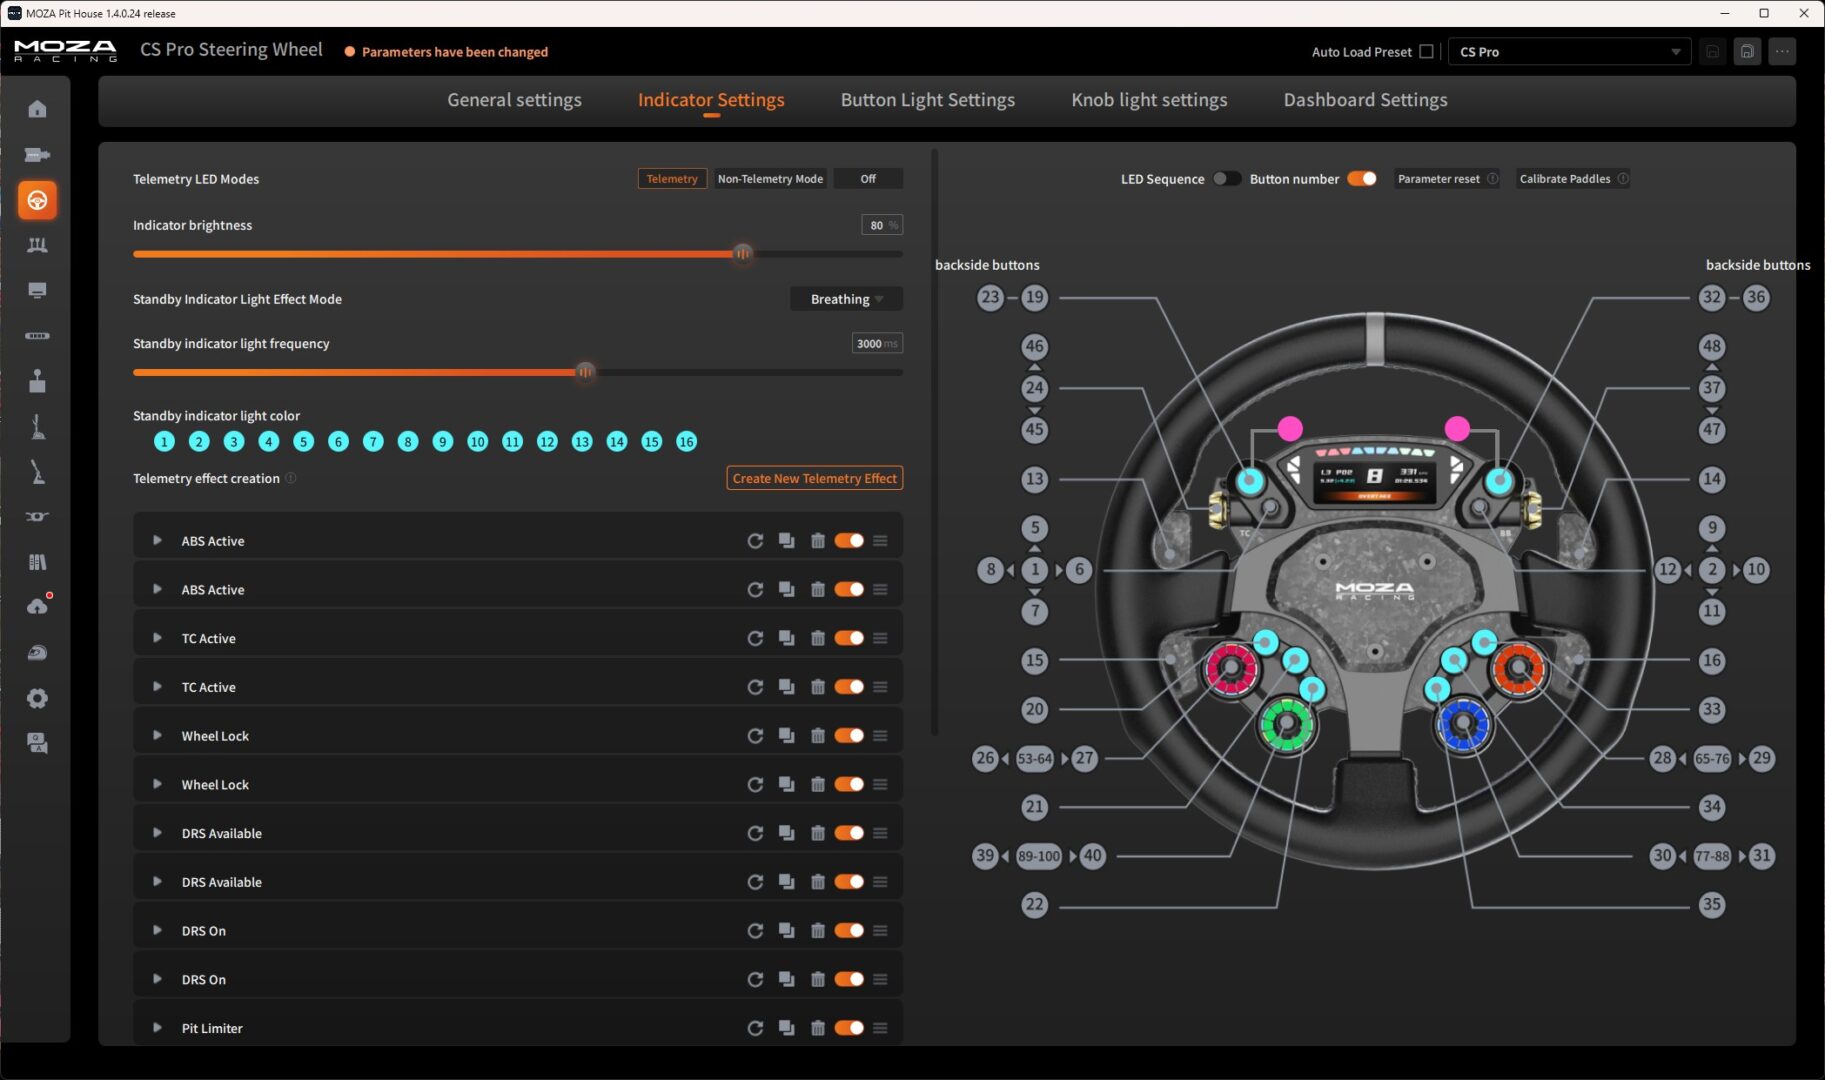This screenshot has height=1080, width=1825.
Task: Click the green knob on the wheel diagram
Action: [x=1287, y=723]
